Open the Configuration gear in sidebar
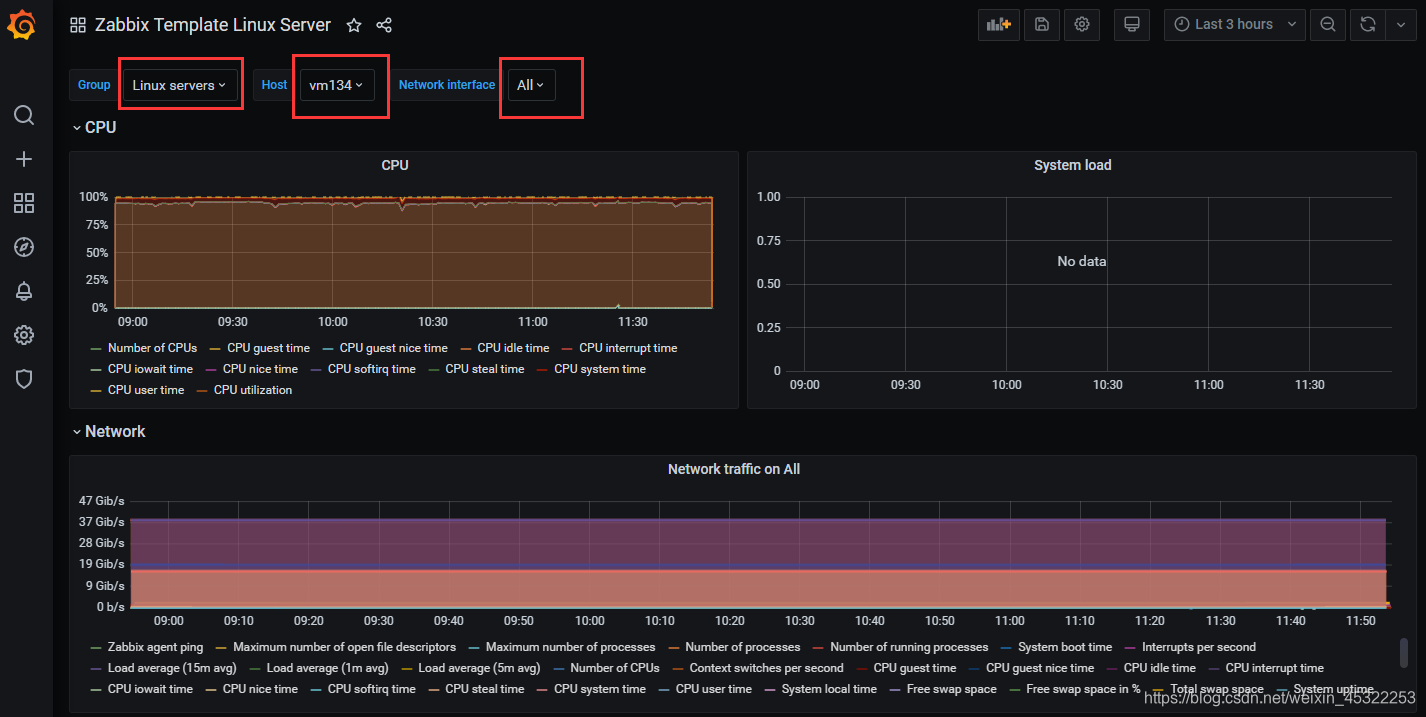The image size is (1426, 717). (24, 335)
